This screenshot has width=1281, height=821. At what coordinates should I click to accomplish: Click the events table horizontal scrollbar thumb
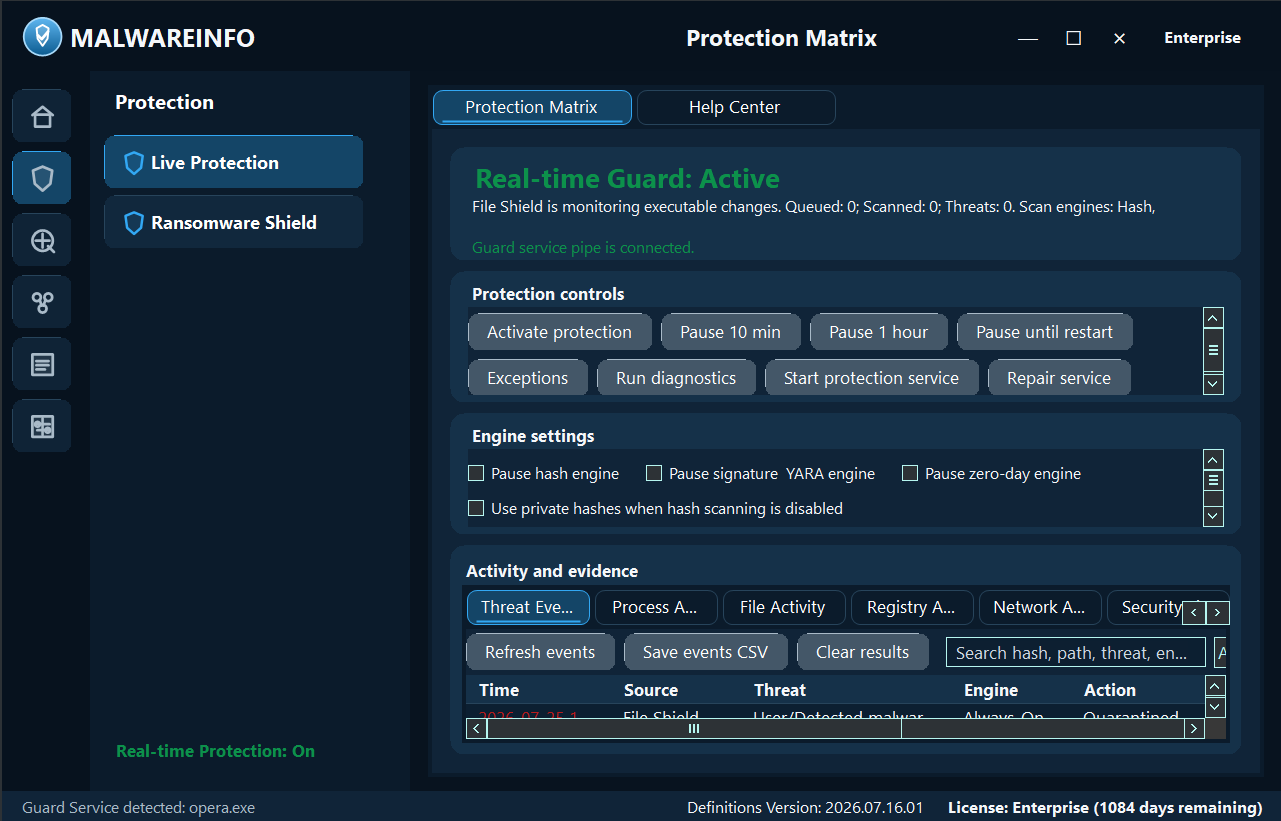click(694, 729)
